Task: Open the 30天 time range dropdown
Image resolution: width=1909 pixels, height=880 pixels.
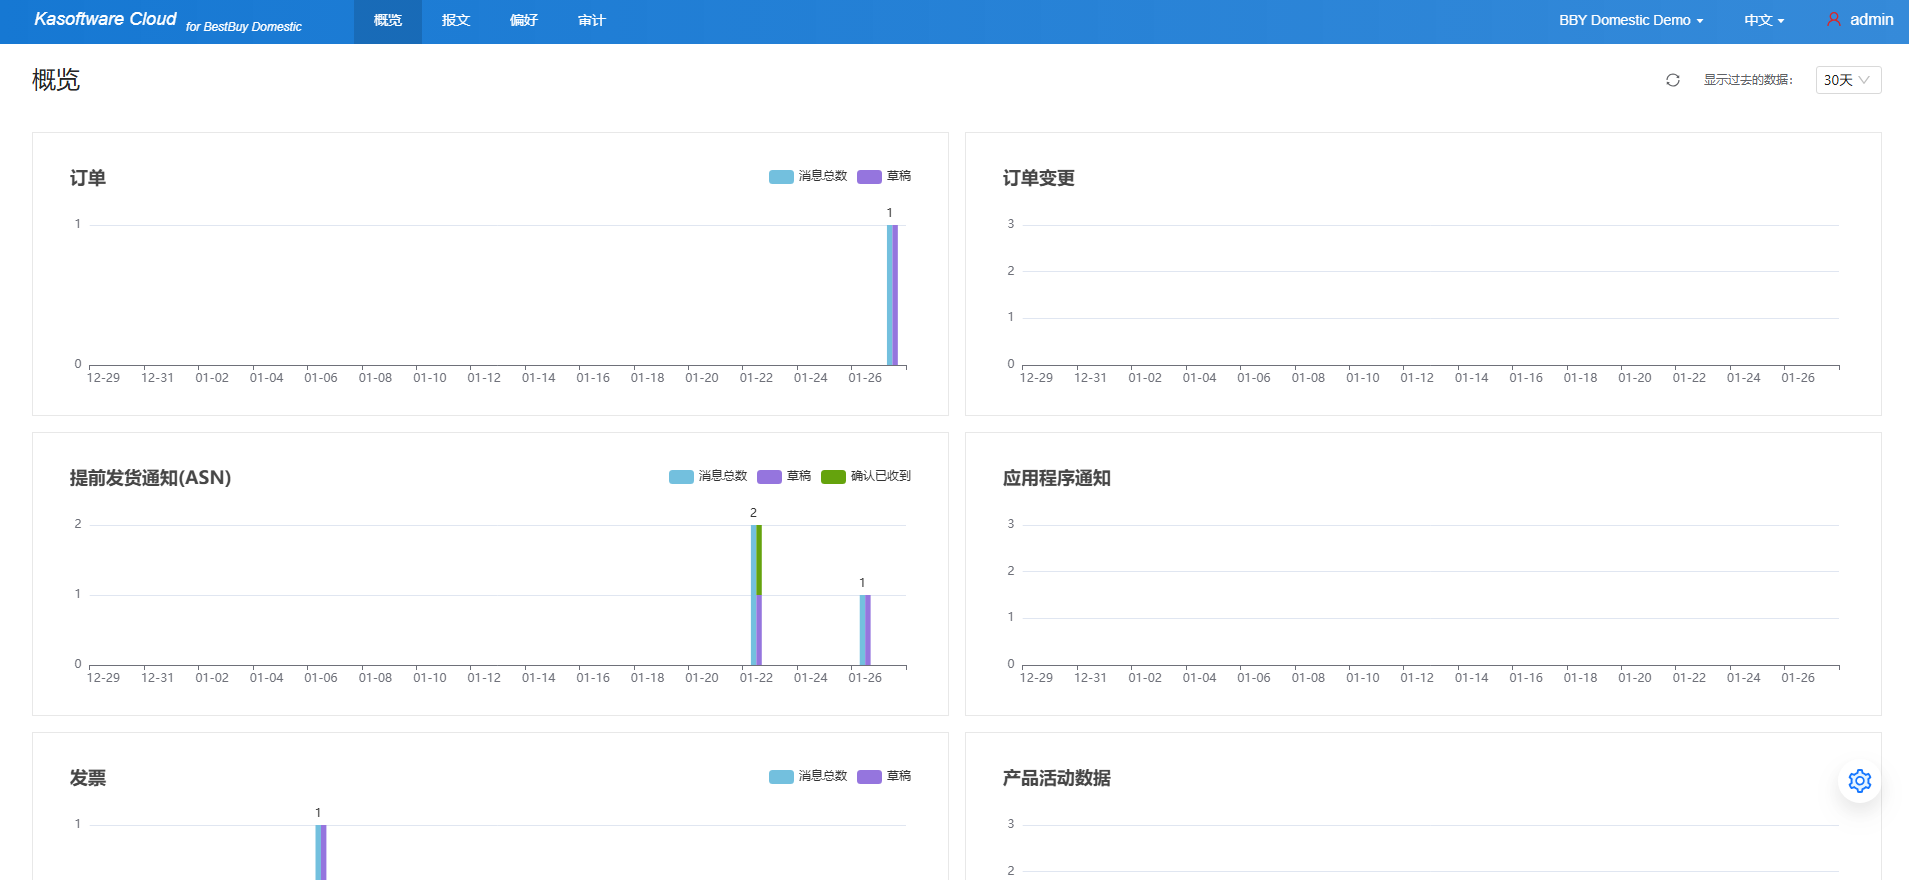Action: coord(1847,80)
